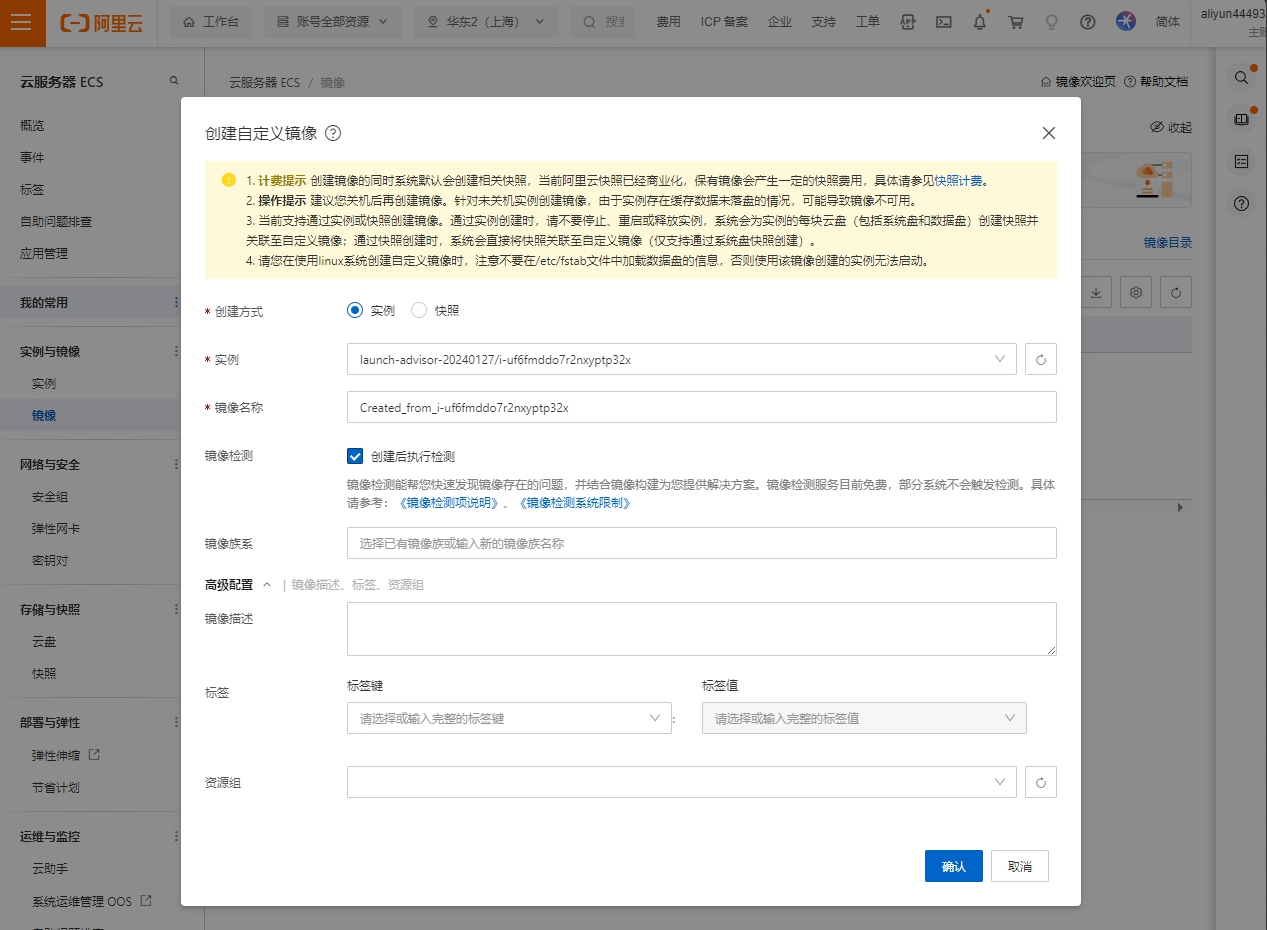Click the shopping cart icon in the header
Image resolution: width=1267 pixels, height=930 pixels.
(x=1016, y=22)
